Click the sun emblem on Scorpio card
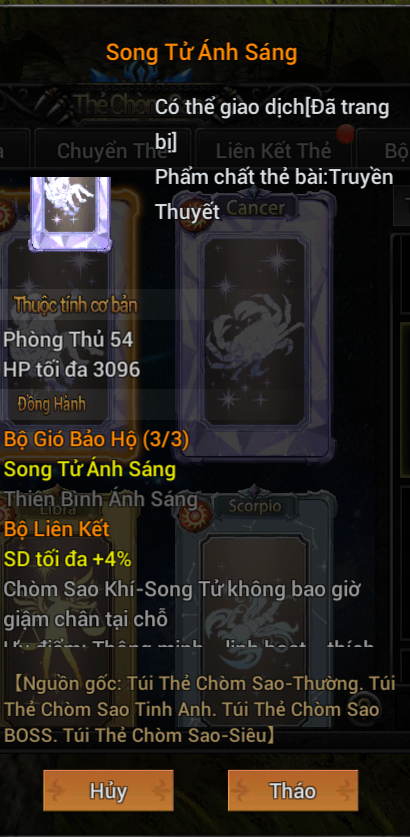The width and height of the screenshot is (410, 837). pos(193,515)
